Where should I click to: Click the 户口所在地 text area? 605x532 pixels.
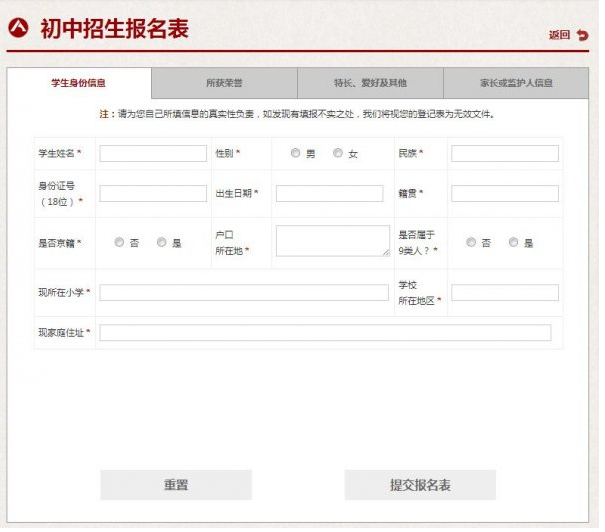(x=332, y=241)
